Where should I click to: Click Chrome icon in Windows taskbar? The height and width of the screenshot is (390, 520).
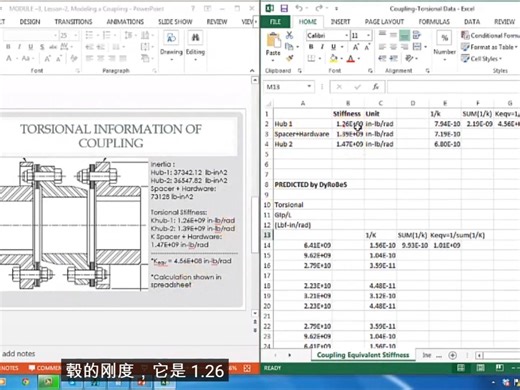point(26,382)
